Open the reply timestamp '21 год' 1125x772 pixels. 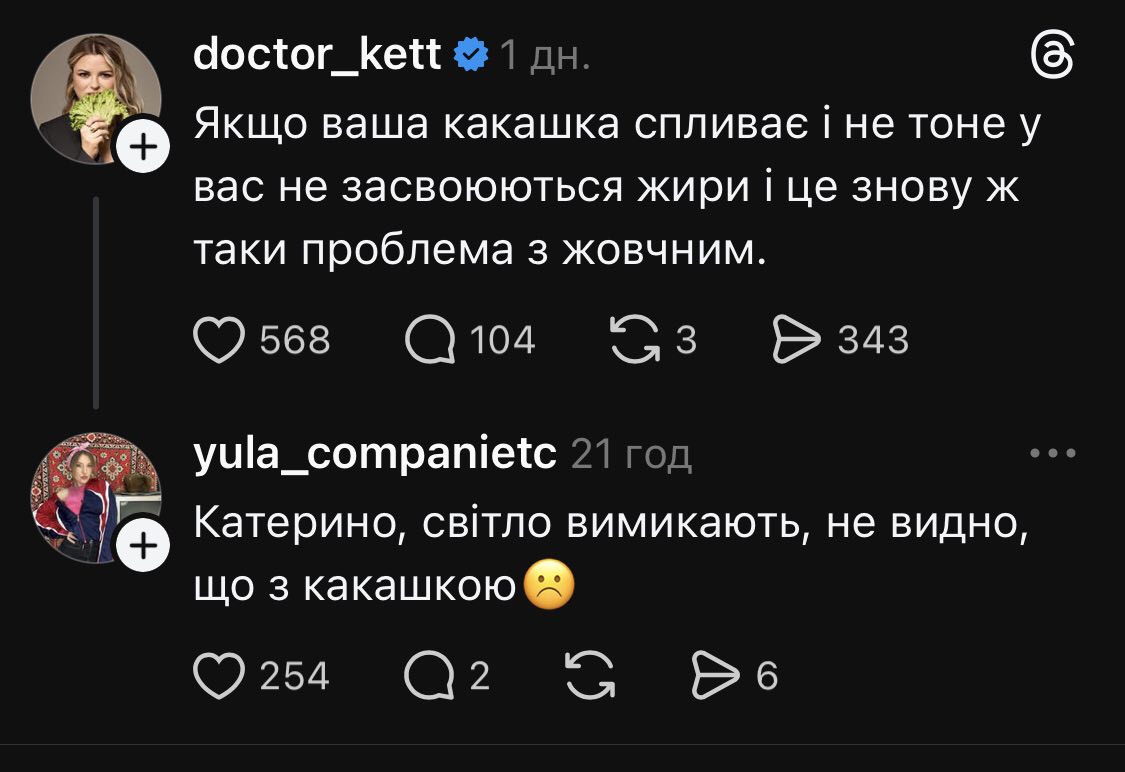[x=631, y=456]
